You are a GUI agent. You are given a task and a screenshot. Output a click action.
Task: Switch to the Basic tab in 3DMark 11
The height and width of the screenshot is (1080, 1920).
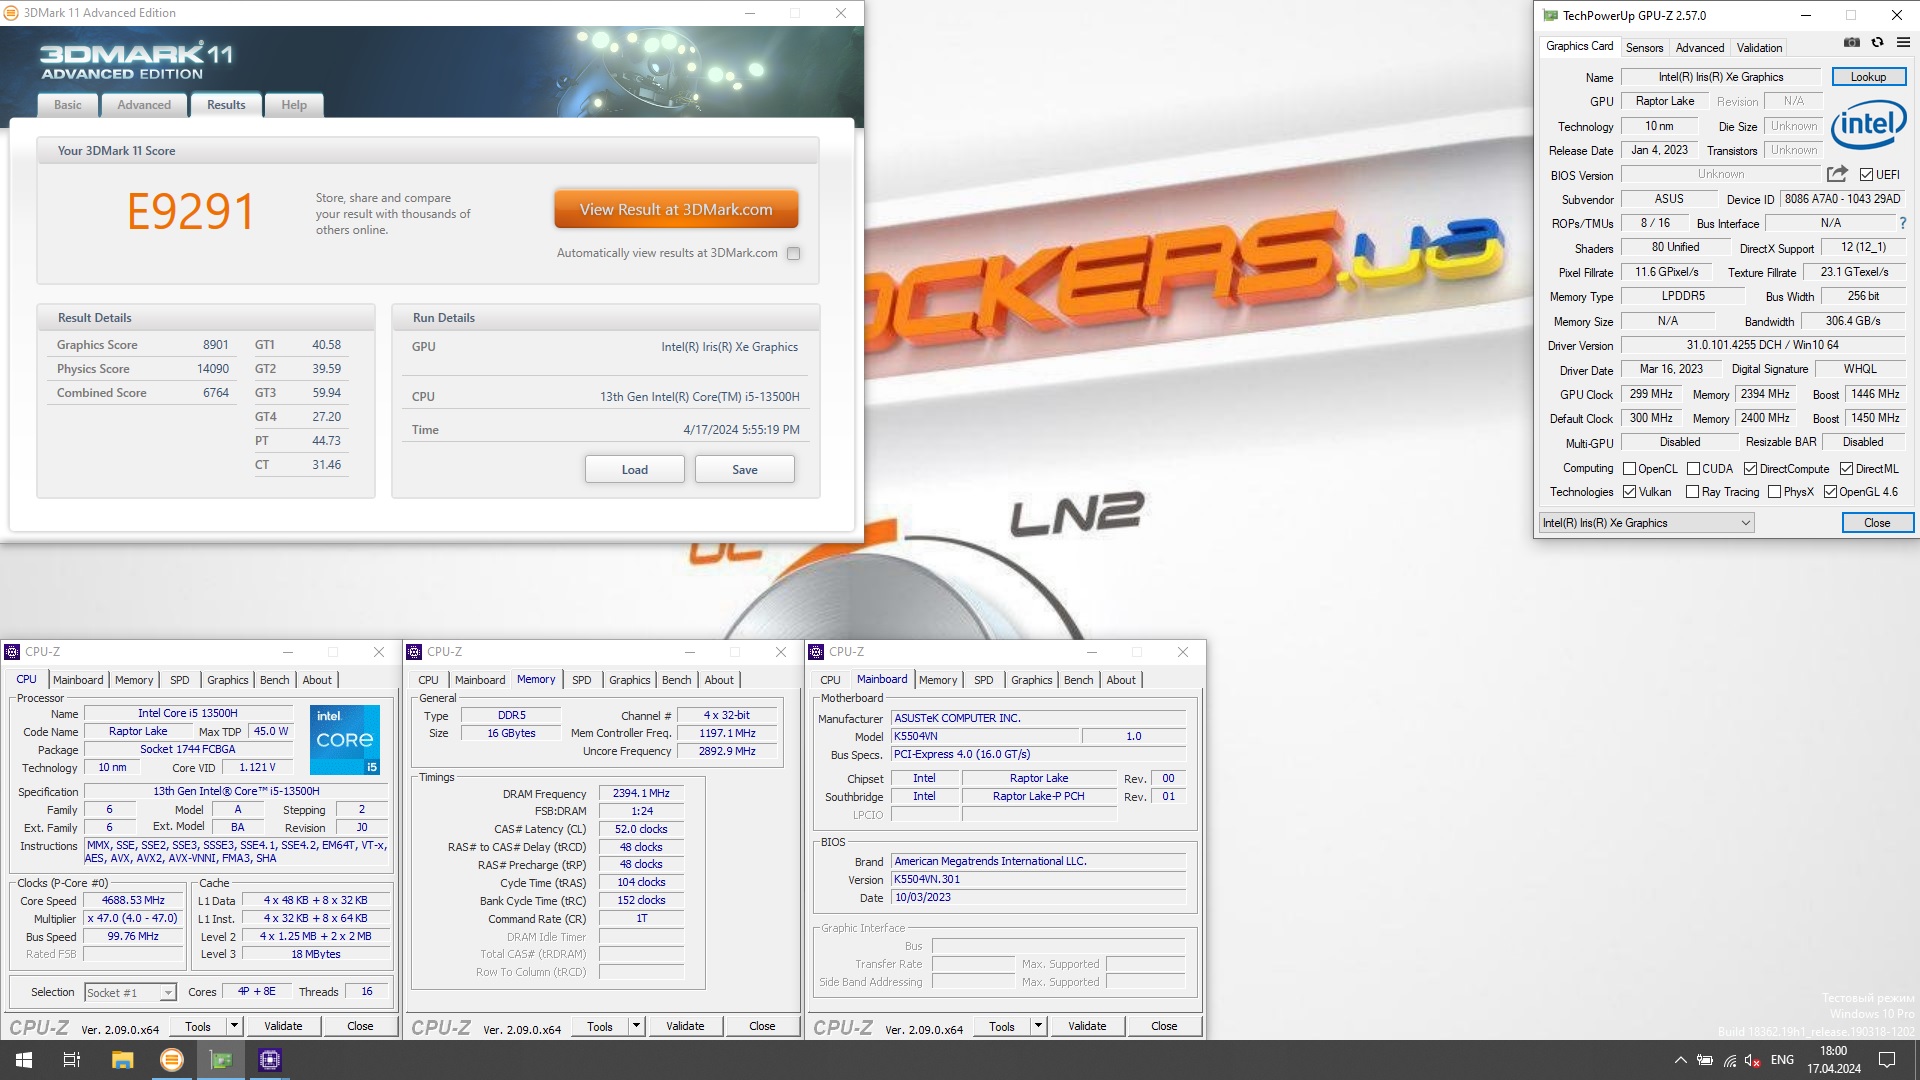click(x=68, y=105)
